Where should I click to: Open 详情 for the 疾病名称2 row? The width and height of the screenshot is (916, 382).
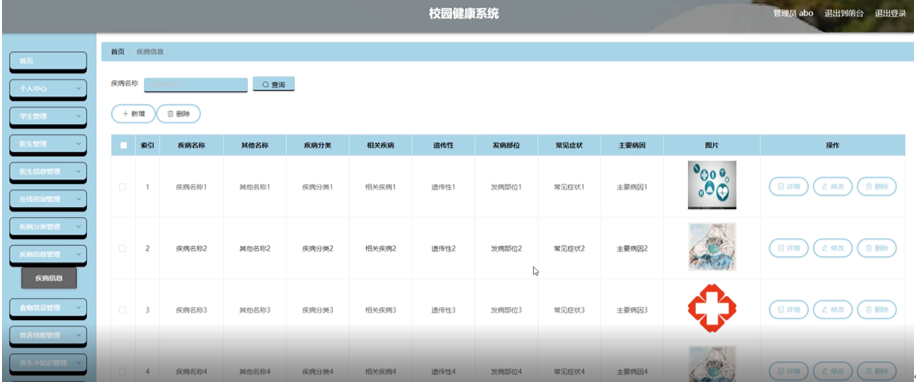789,248
